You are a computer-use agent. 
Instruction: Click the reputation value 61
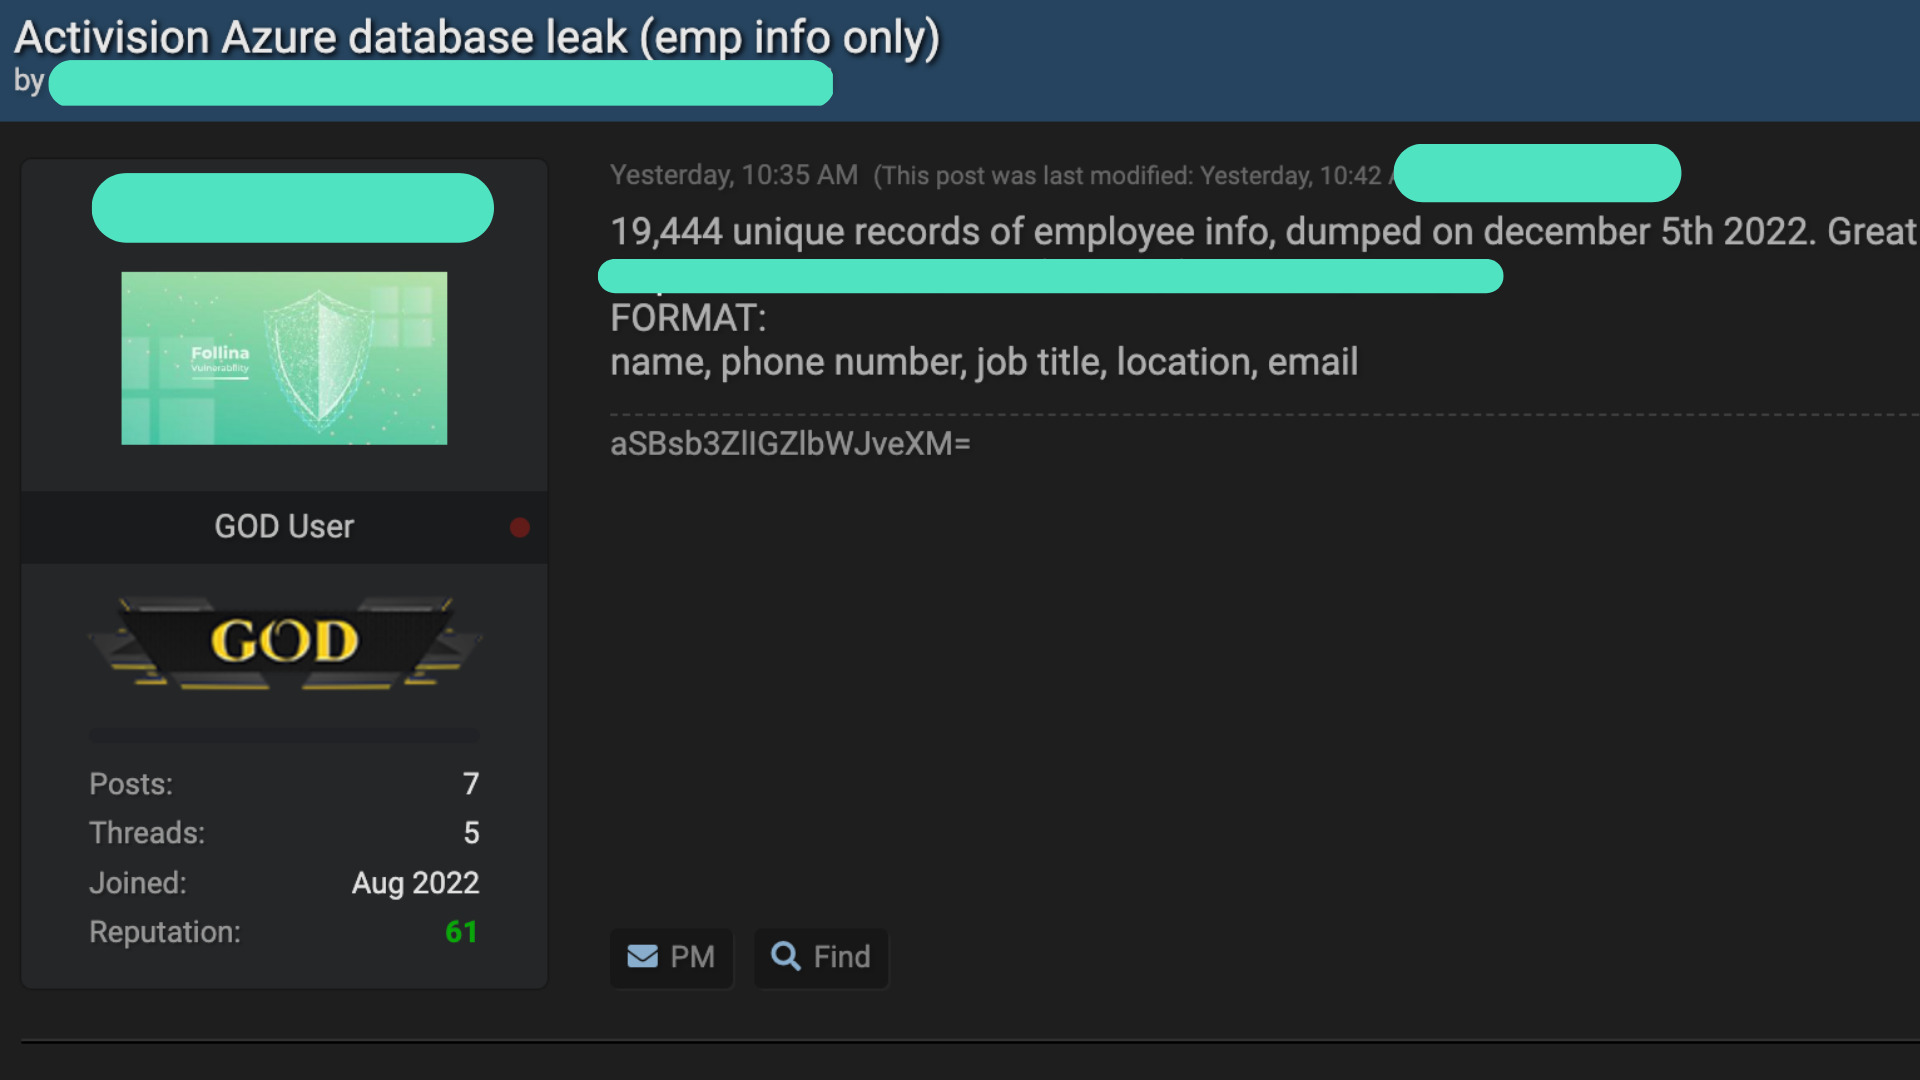click(x=461, y=932)
